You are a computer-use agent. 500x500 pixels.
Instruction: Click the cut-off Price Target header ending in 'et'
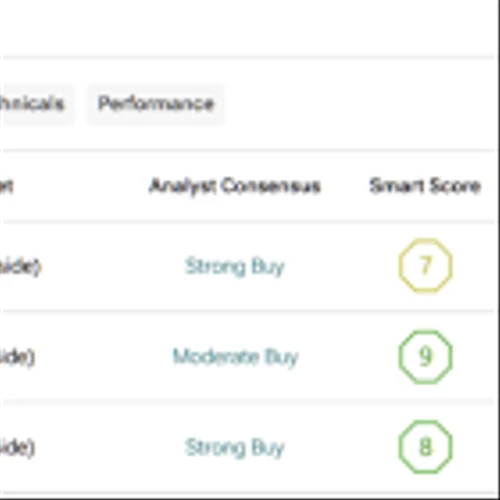[6, 186]
